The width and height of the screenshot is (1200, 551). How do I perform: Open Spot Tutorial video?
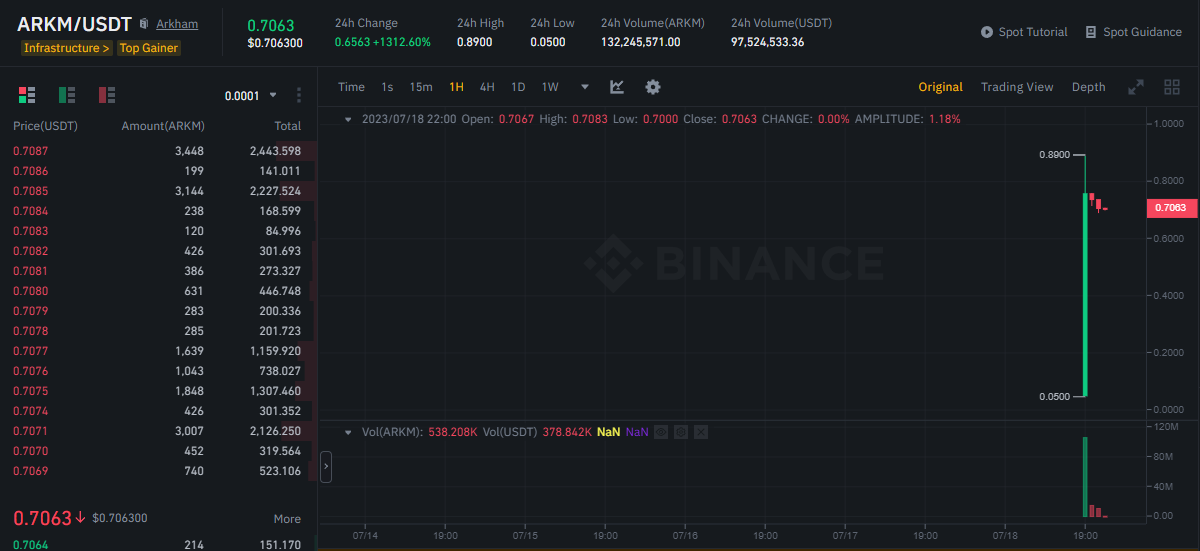coord(1024,32)
